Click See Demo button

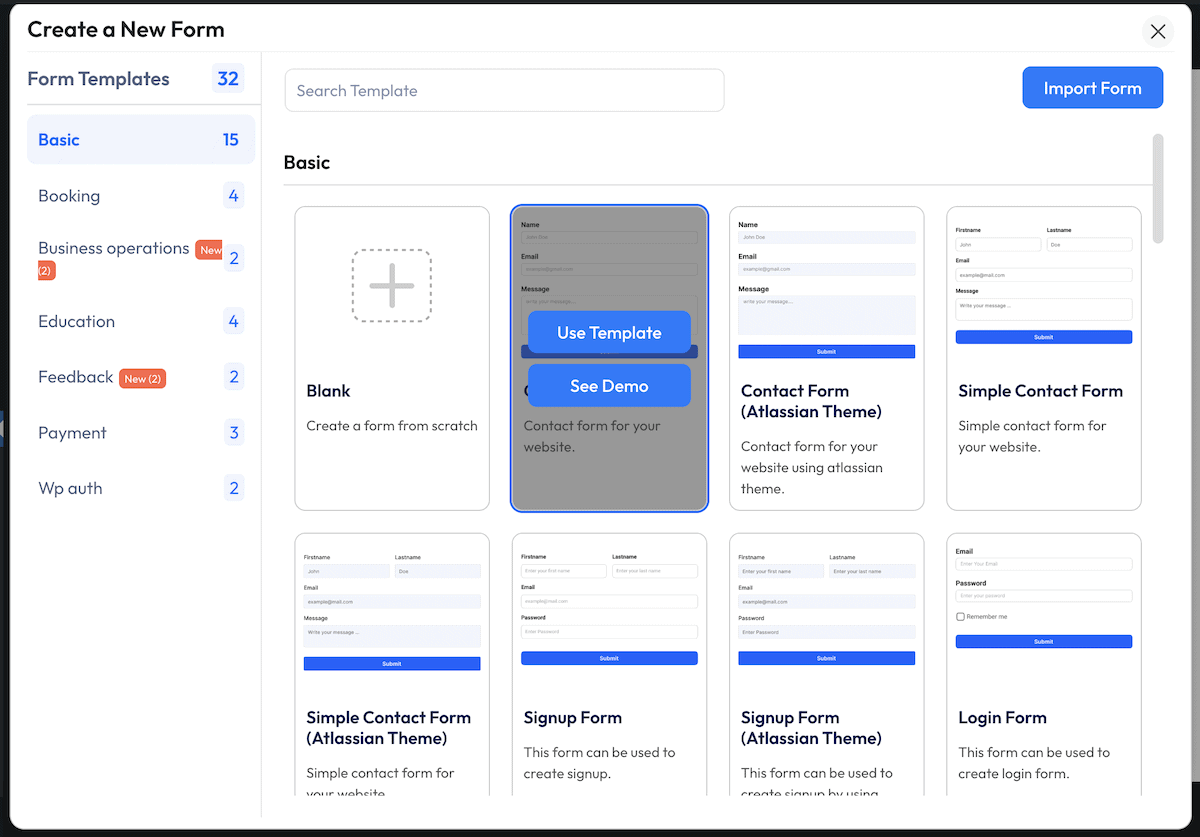pos(609,386)
